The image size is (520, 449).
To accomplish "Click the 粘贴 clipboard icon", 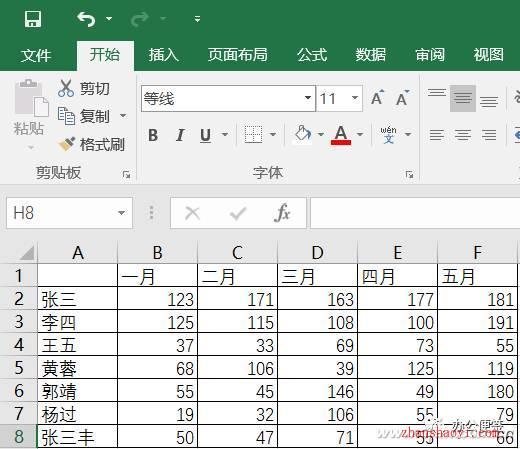I will (x=31, y=97).
